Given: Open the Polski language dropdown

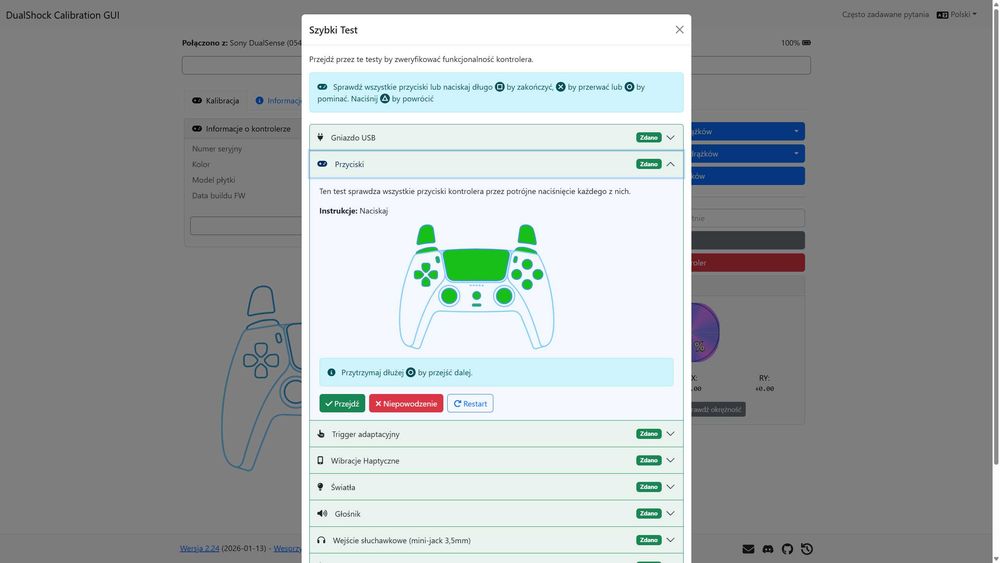Looking at the screenshot, I should tap(957, 15).
